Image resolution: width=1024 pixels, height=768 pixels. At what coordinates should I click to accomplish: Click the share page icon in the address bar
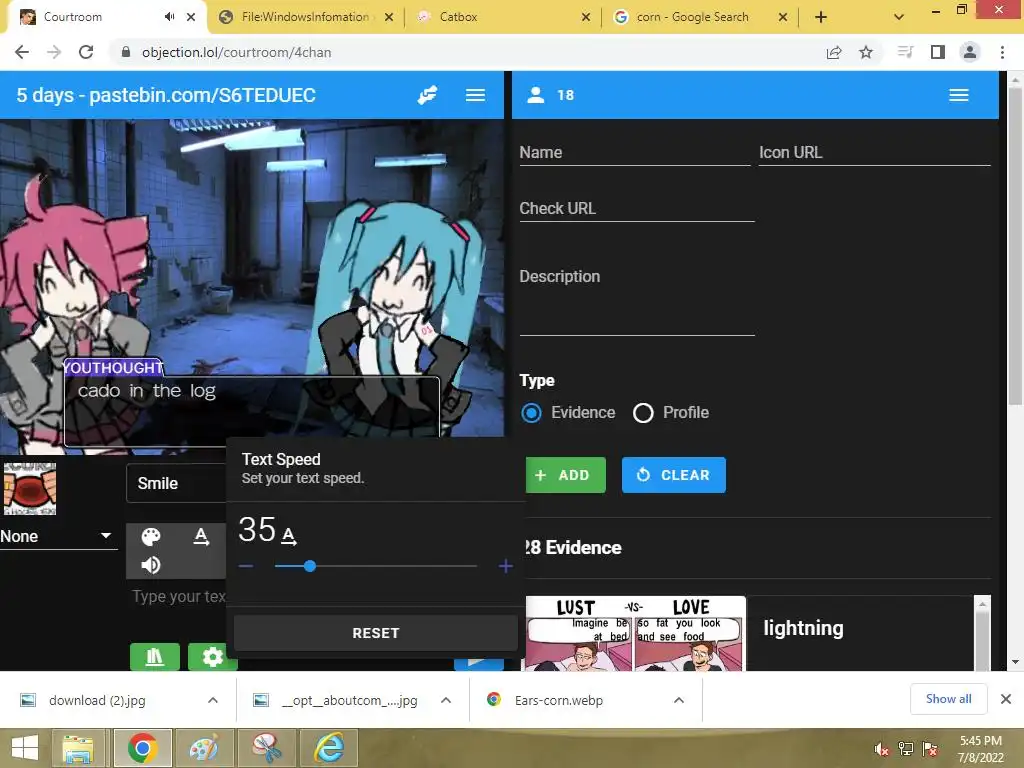click(x=834, y=52)
